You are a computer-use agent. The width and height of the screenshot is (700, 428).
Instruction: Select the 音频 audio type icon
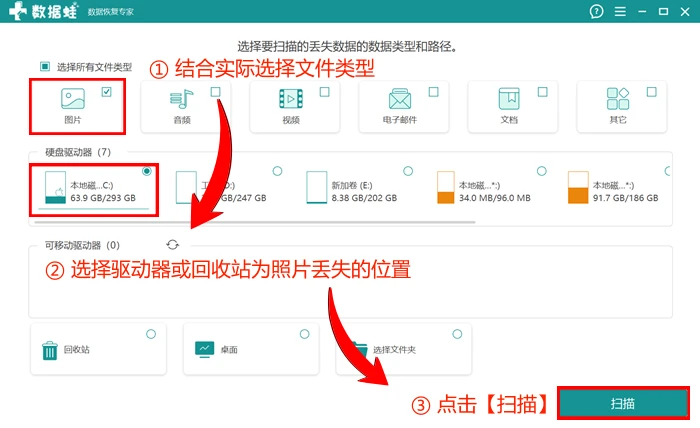[x=181, y=99]
